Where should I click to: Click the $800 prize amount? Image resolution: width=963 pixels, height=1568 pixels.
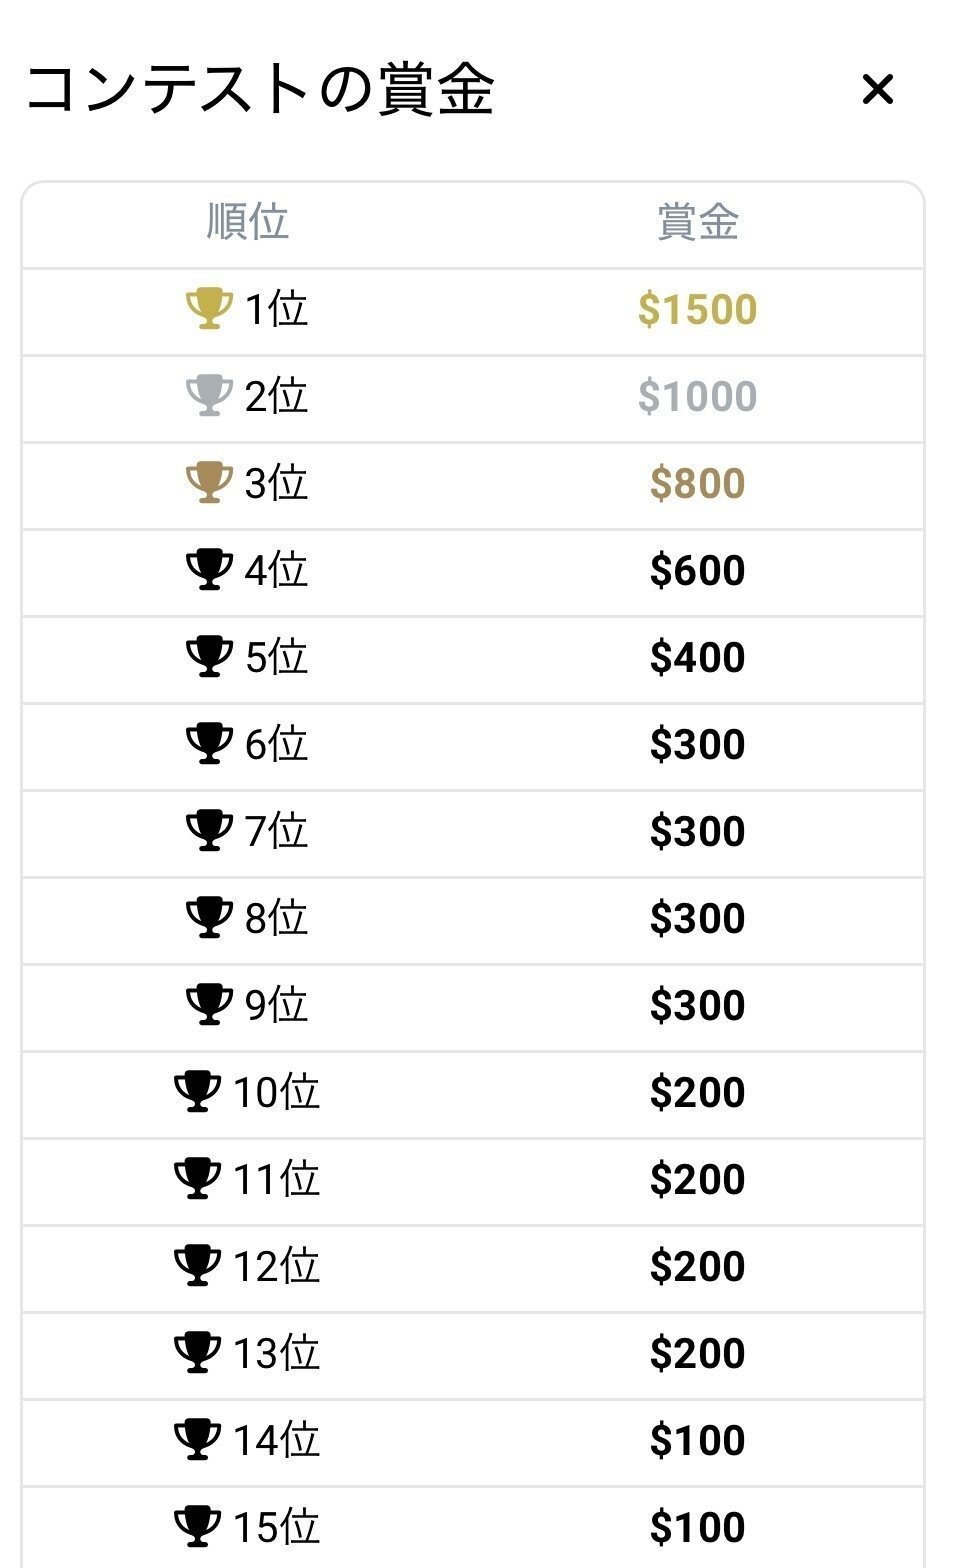click(698, 483)
